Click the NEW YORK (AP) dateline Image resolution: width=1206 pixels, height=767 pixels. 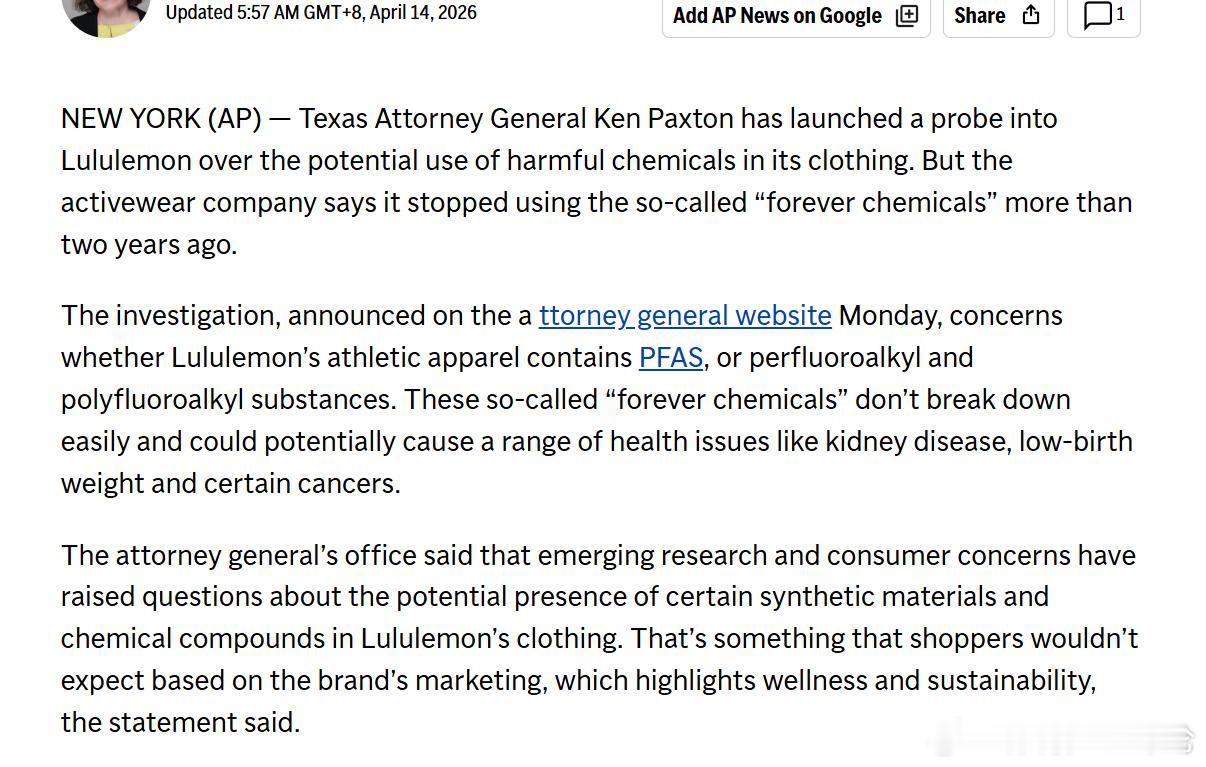161,118
